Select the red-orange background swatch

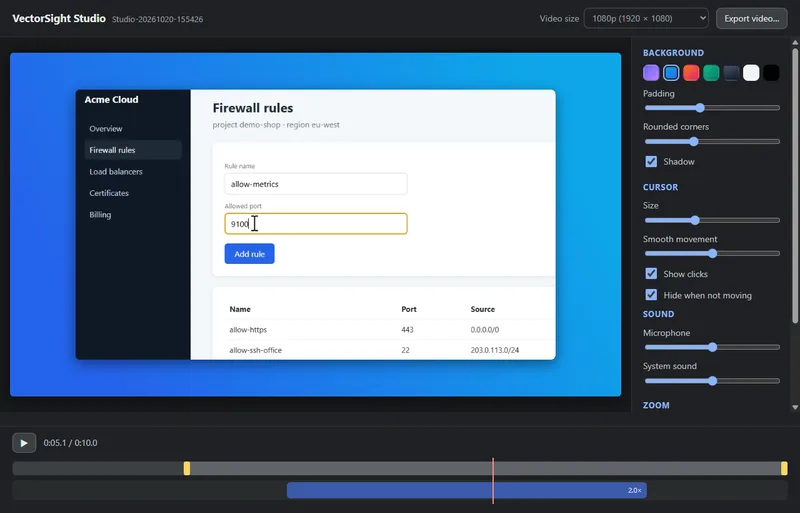click(x=691, y=73)
